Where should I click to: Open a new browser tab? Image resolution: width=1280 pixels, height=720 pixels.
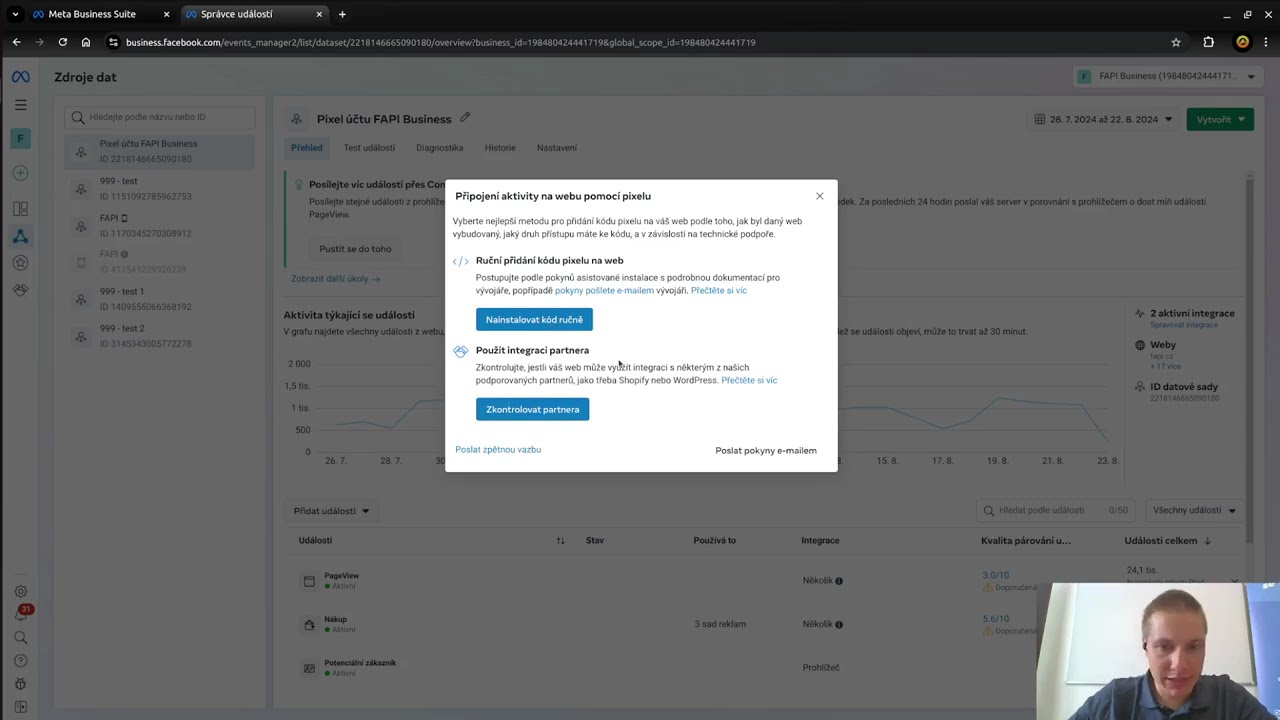tap(342, 14)
